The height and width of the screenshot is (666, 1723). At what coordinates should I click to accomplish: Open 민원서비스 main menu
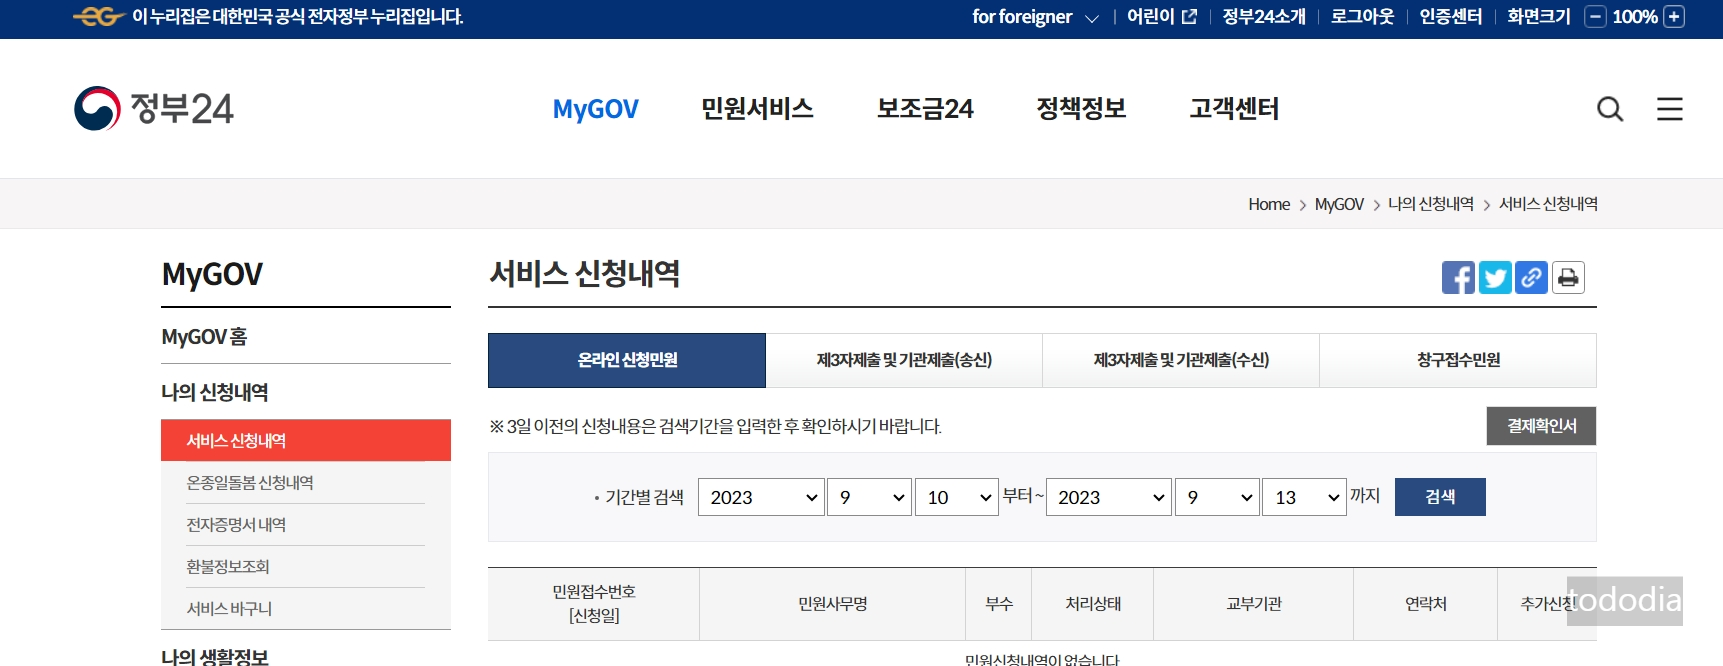click(x=757, y=109)
